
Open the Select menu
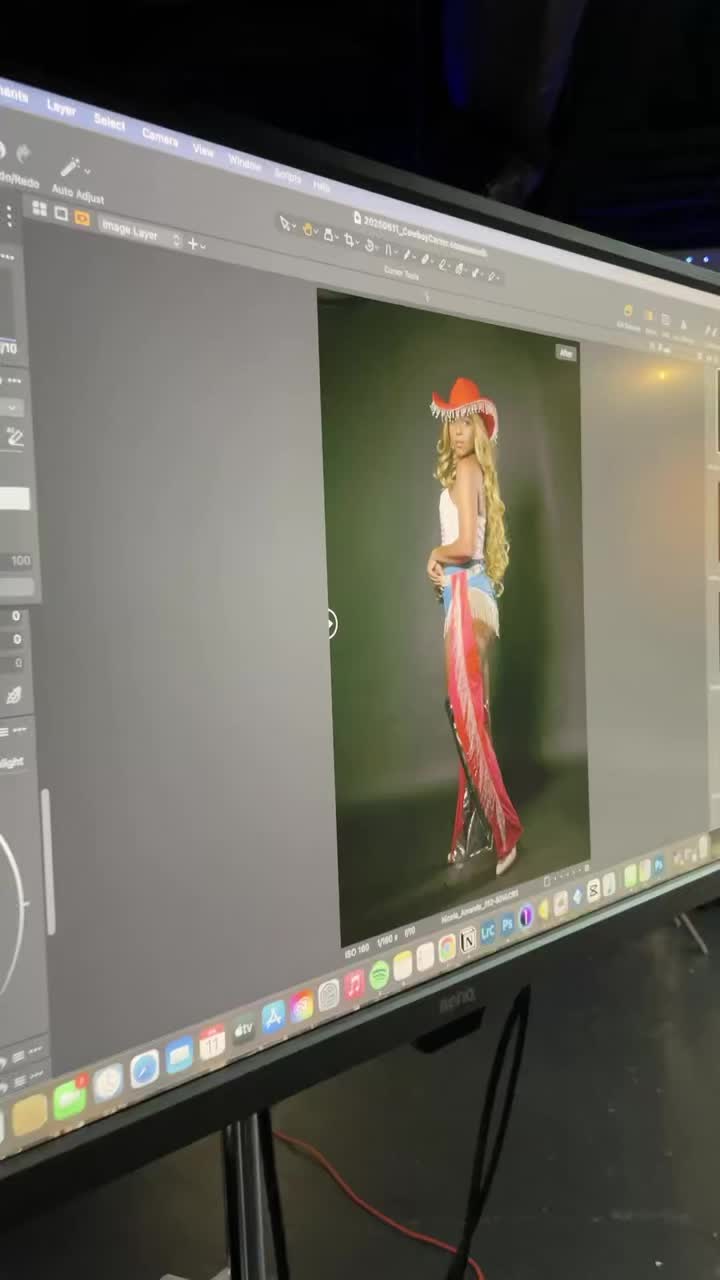coord(109,121)
